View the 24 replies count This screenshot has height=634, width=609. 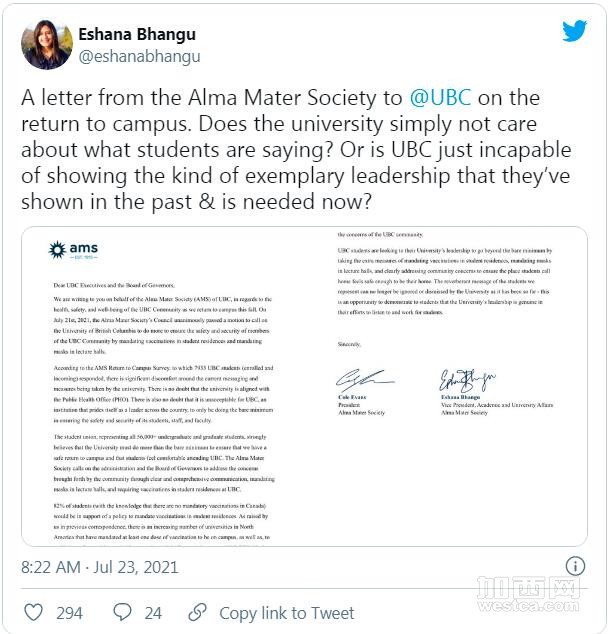pyautogui.click(x=153, y=612)
